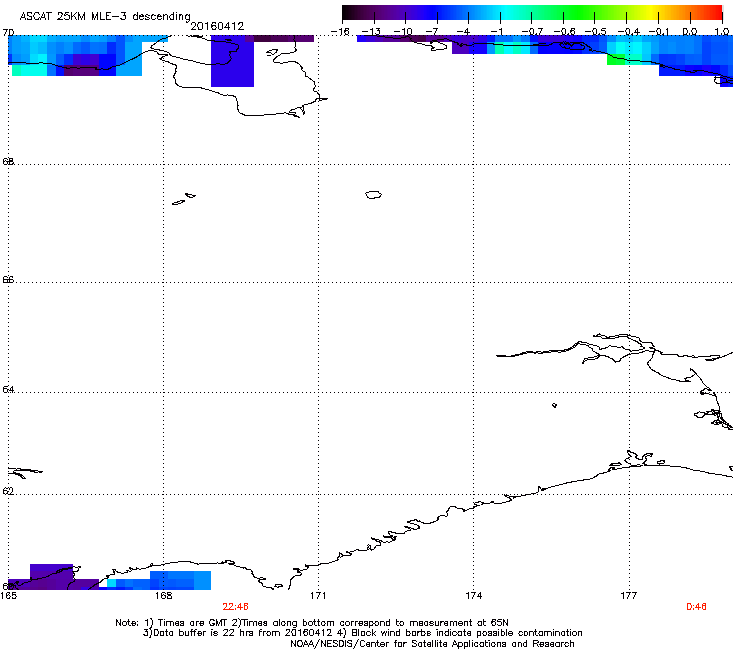The height and width of the screenshot is (650, 740).
Task: Click the NOAA/NESDIS credit line
Action: pyautogui.click(x=432, y=643)
